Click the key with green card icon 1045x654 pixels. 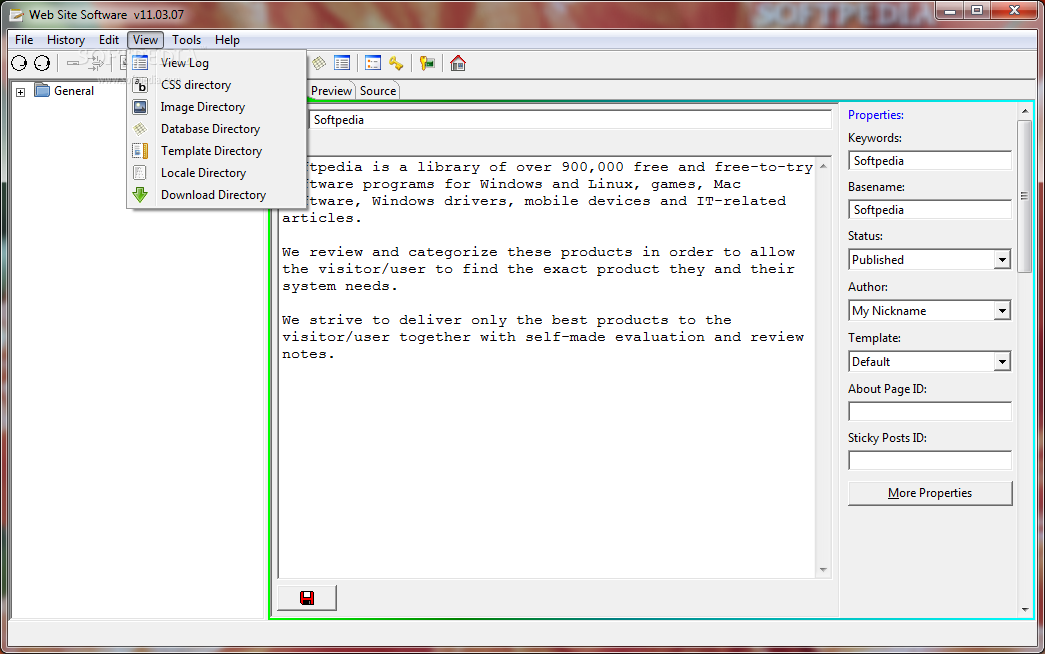click(x=427, y=63)
